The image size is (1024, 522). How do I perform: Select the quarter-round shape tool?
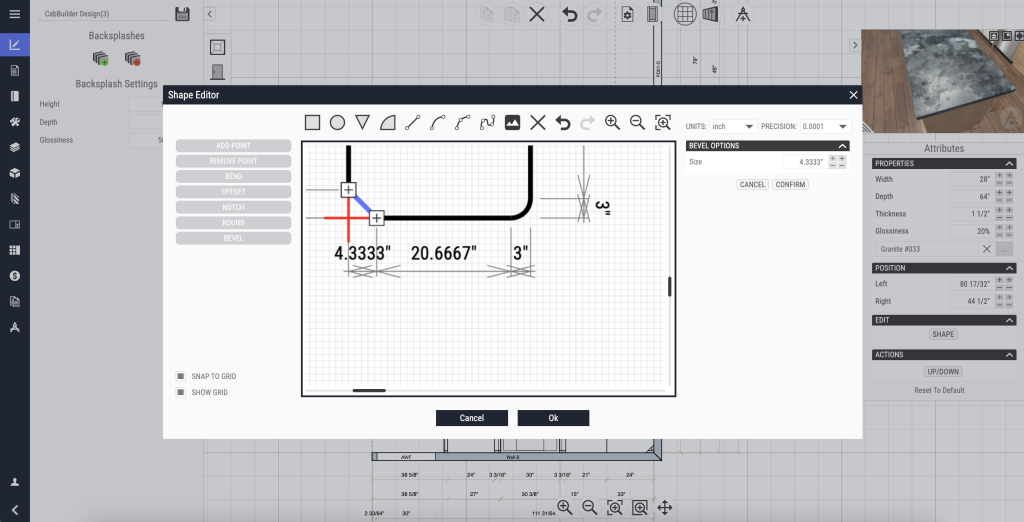[388, 122]
